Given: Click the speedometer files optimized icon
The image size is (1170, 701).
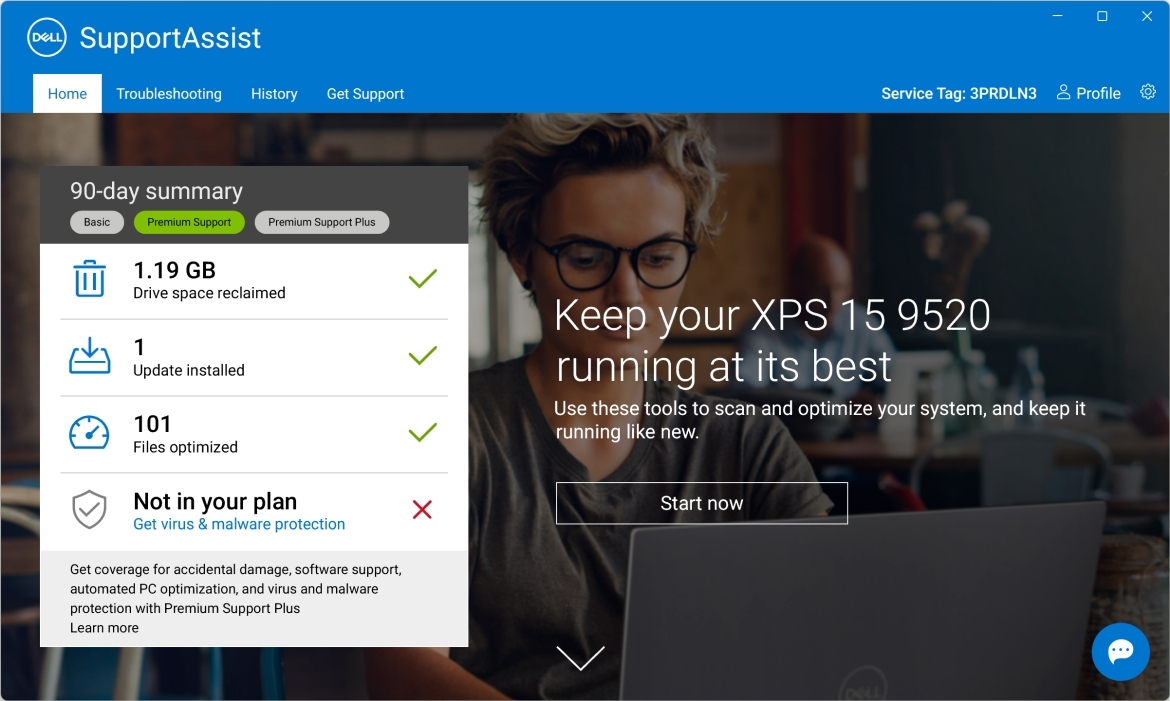Looking at the screenshot, I should pyautogui.click(x=90, y=433).
